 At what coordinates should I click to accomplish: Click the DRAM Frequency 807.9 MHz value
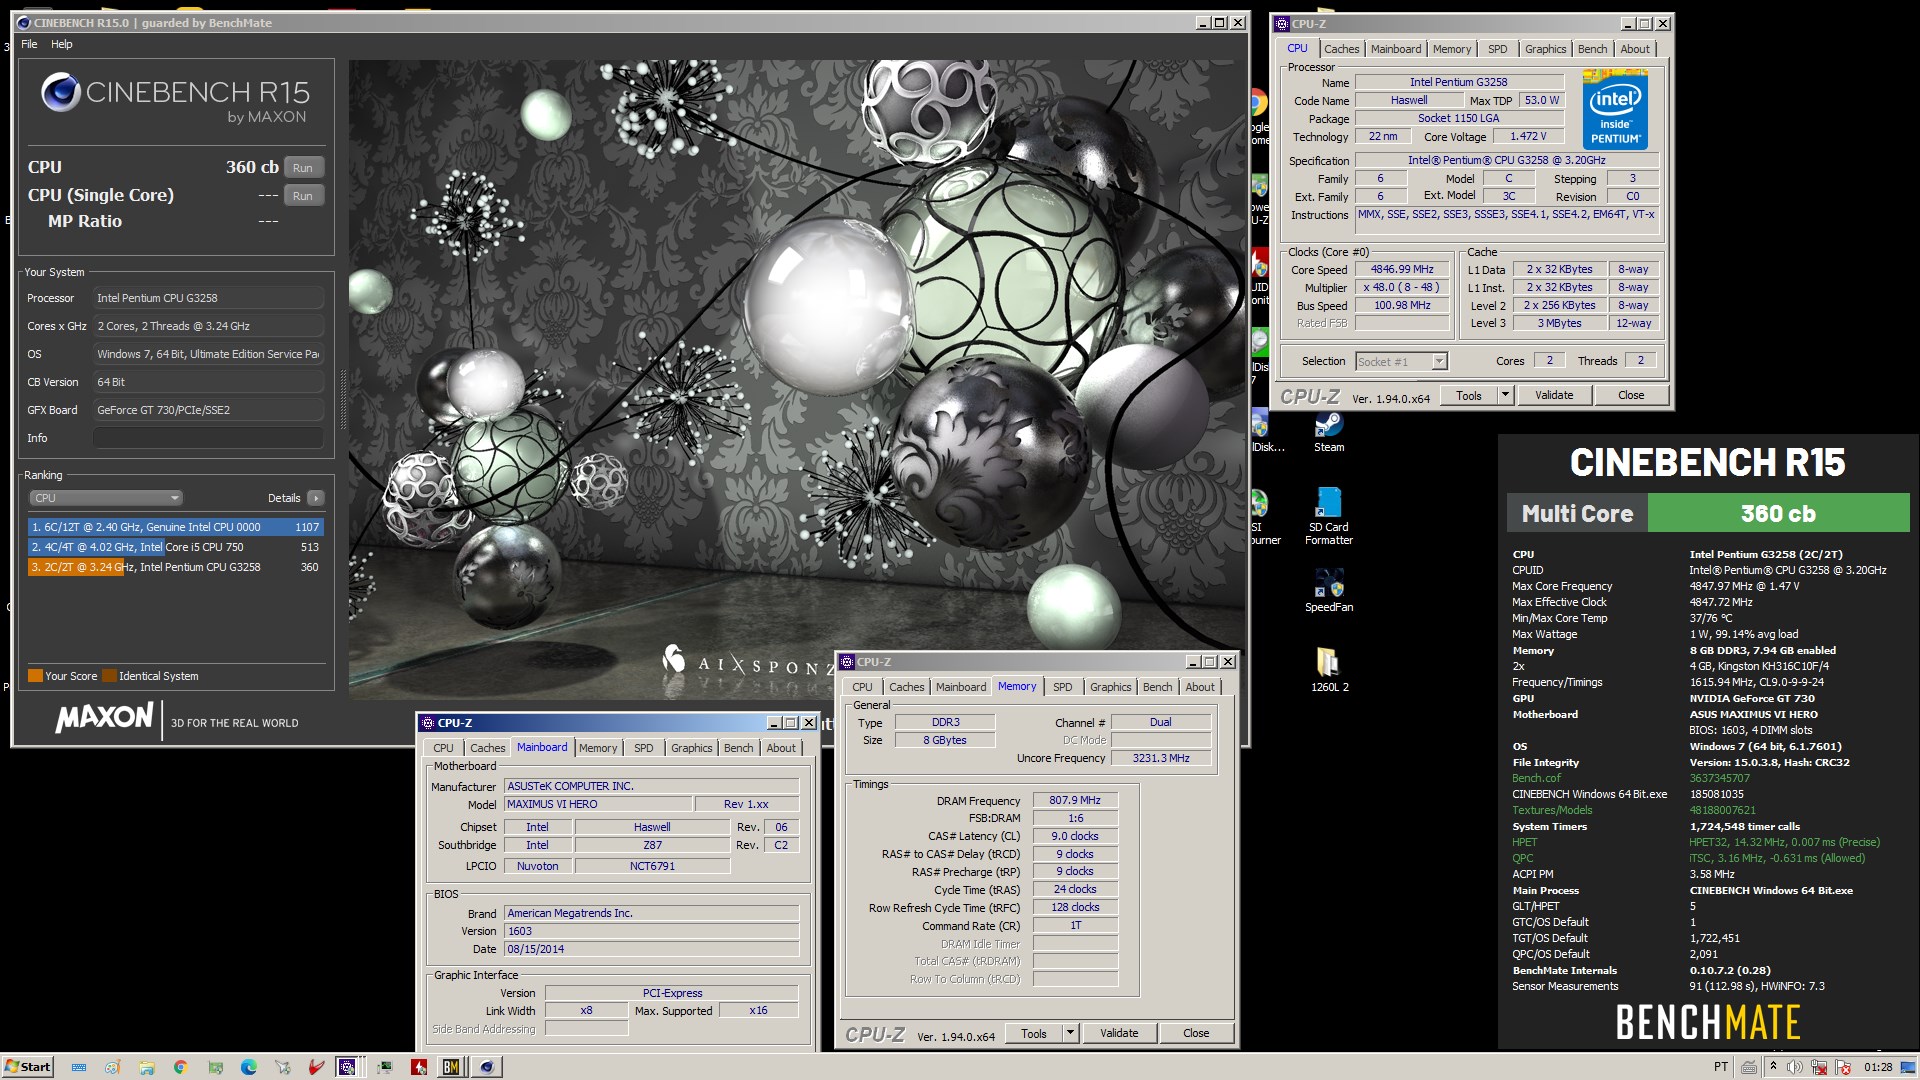[1074, 801]
